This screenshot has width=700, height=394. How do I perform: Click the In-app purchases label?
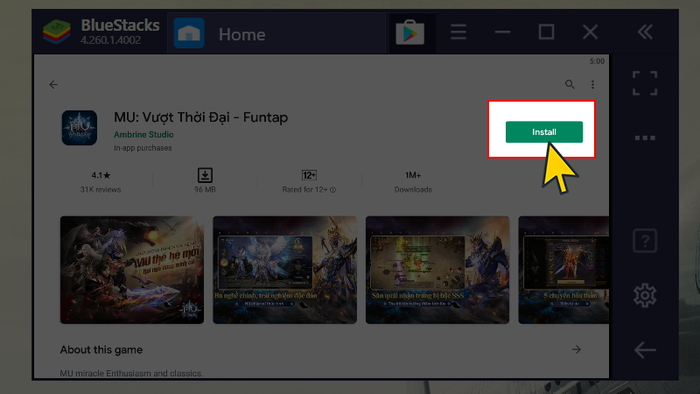coord(142,148)
